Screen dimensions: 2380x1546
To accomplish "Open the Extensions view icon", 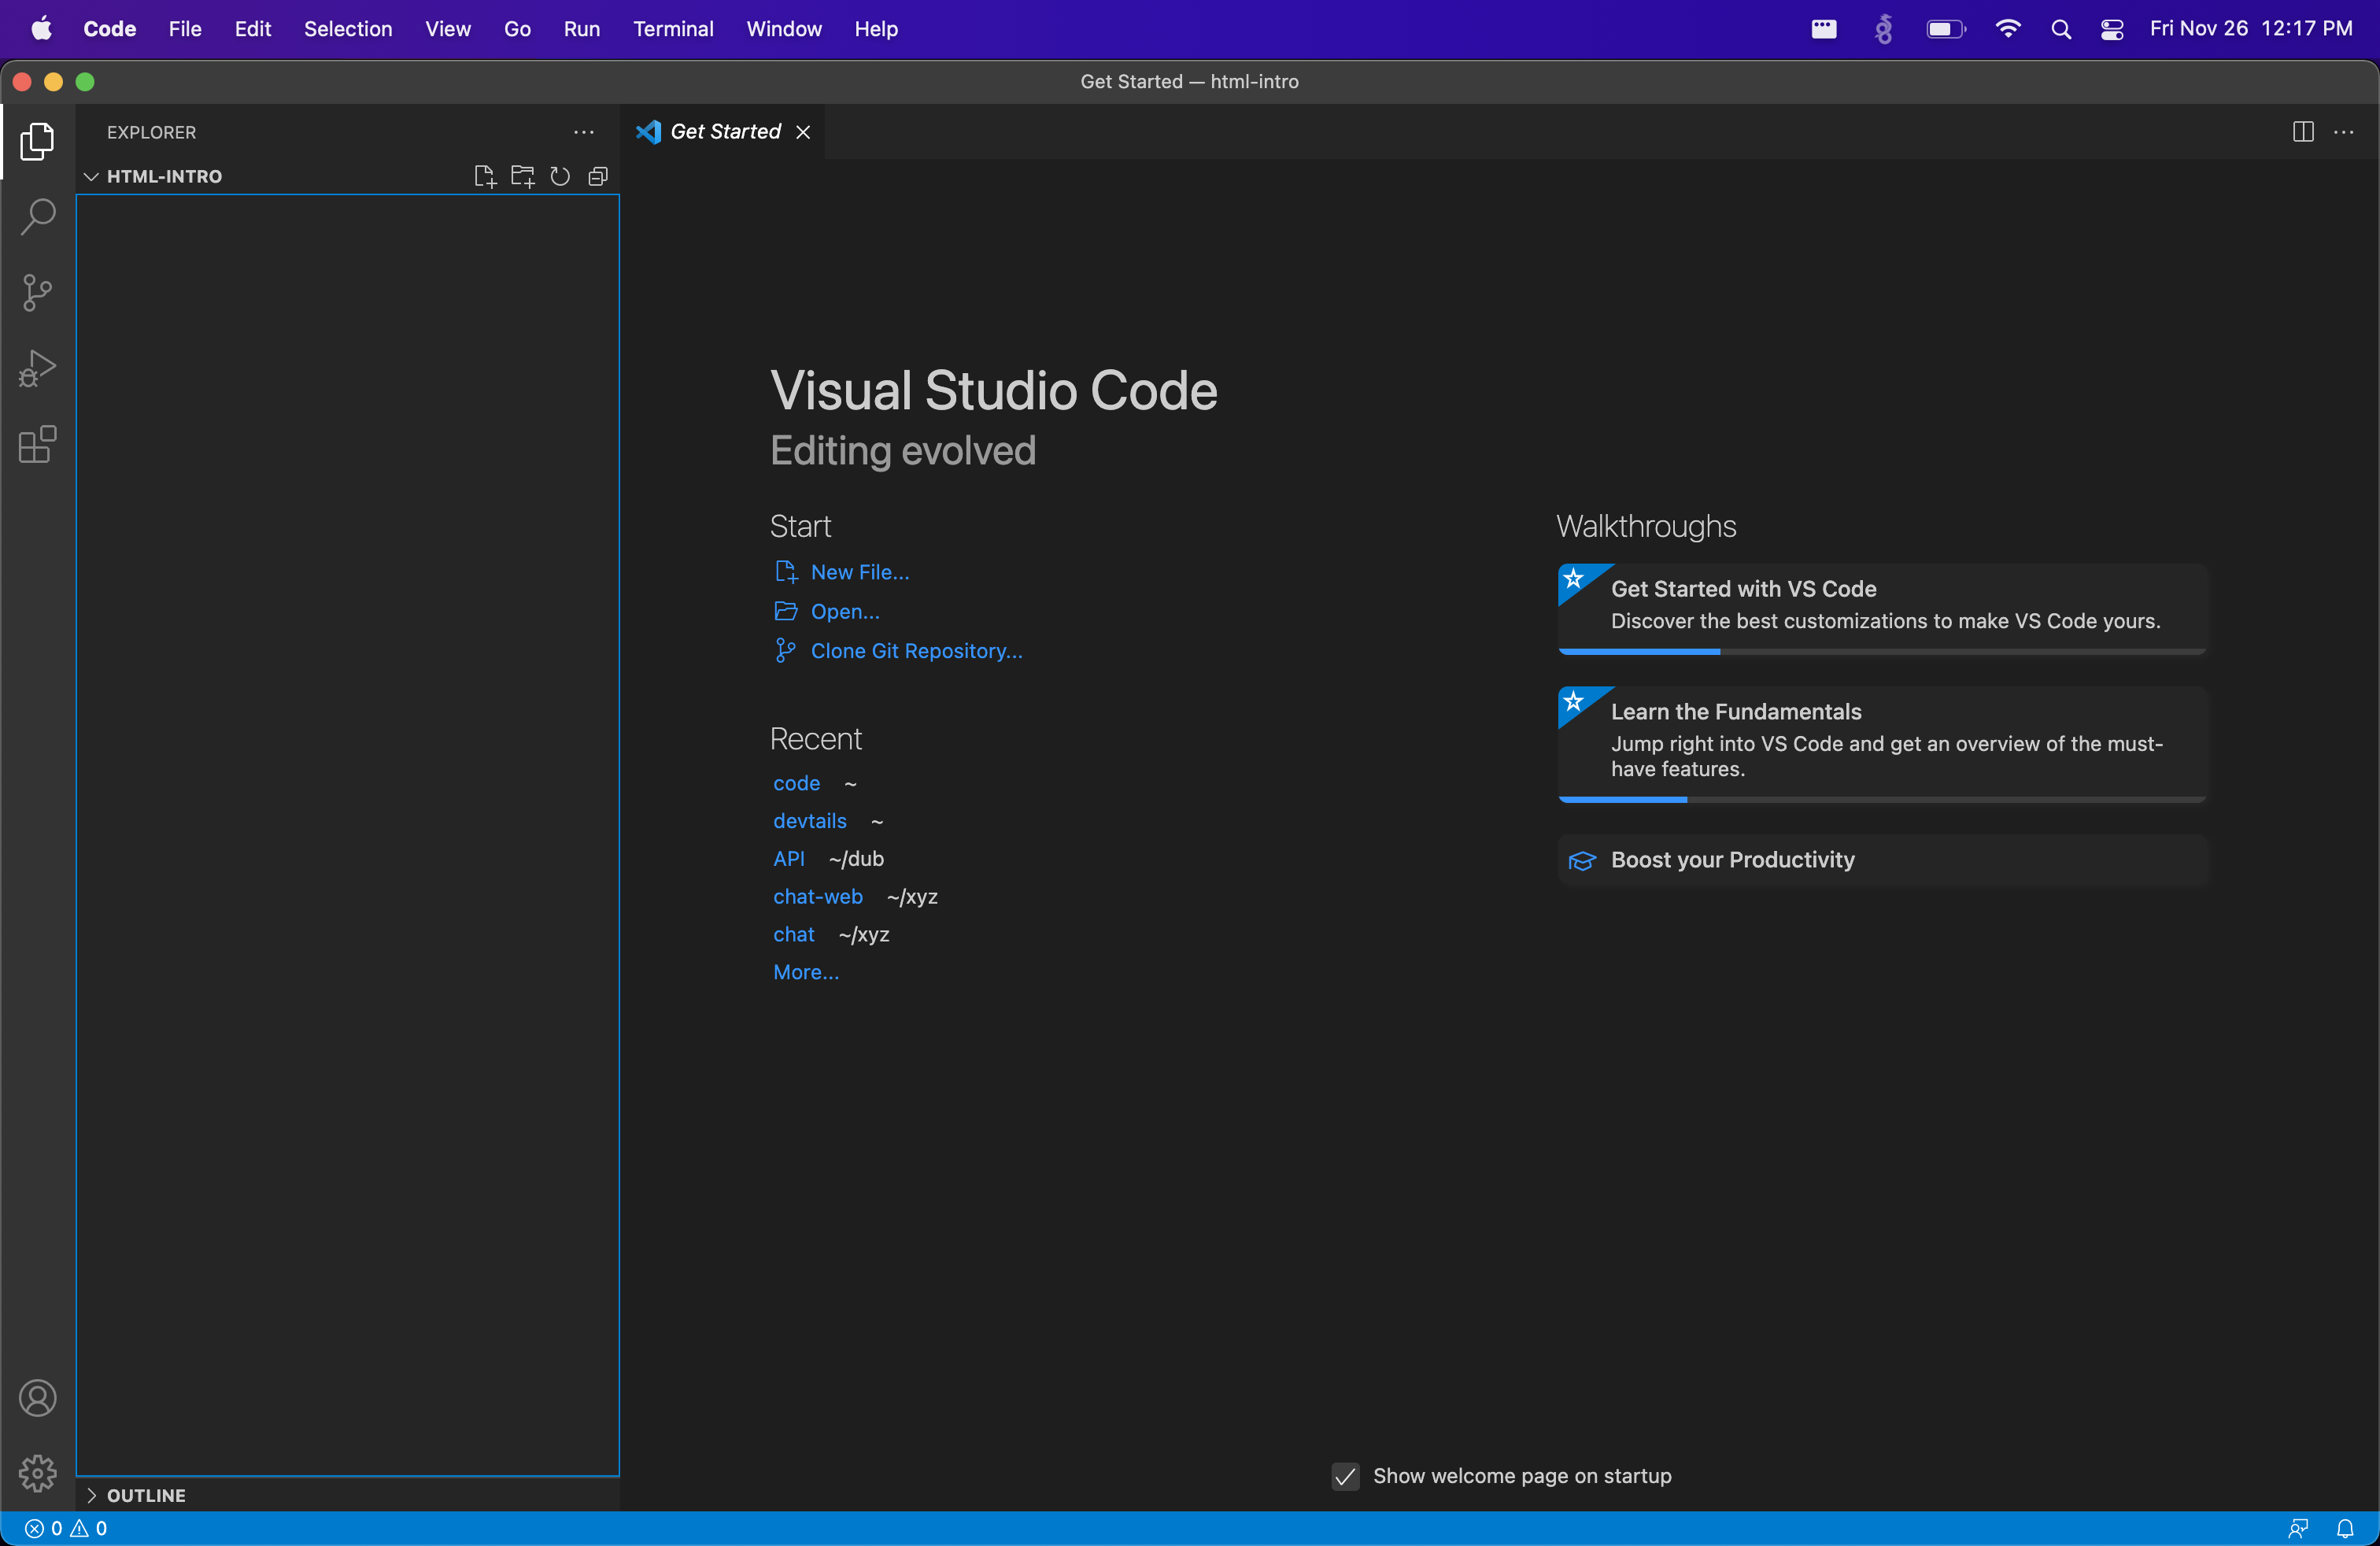I will pos(37,445).
